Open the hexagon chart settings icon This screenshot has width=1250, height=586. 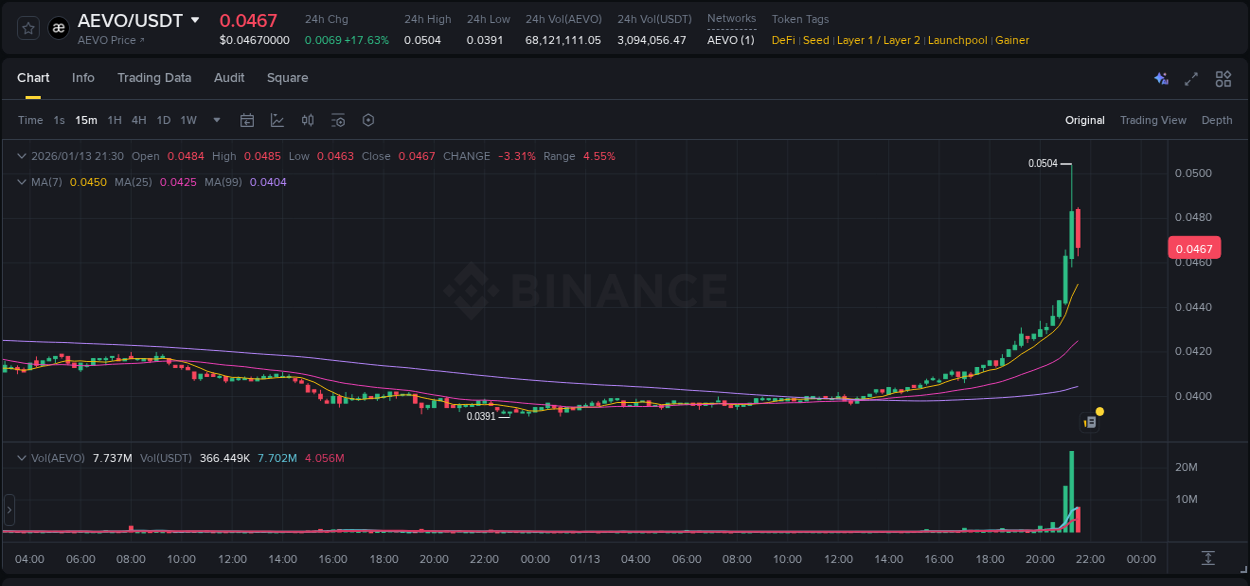[368, 120]
